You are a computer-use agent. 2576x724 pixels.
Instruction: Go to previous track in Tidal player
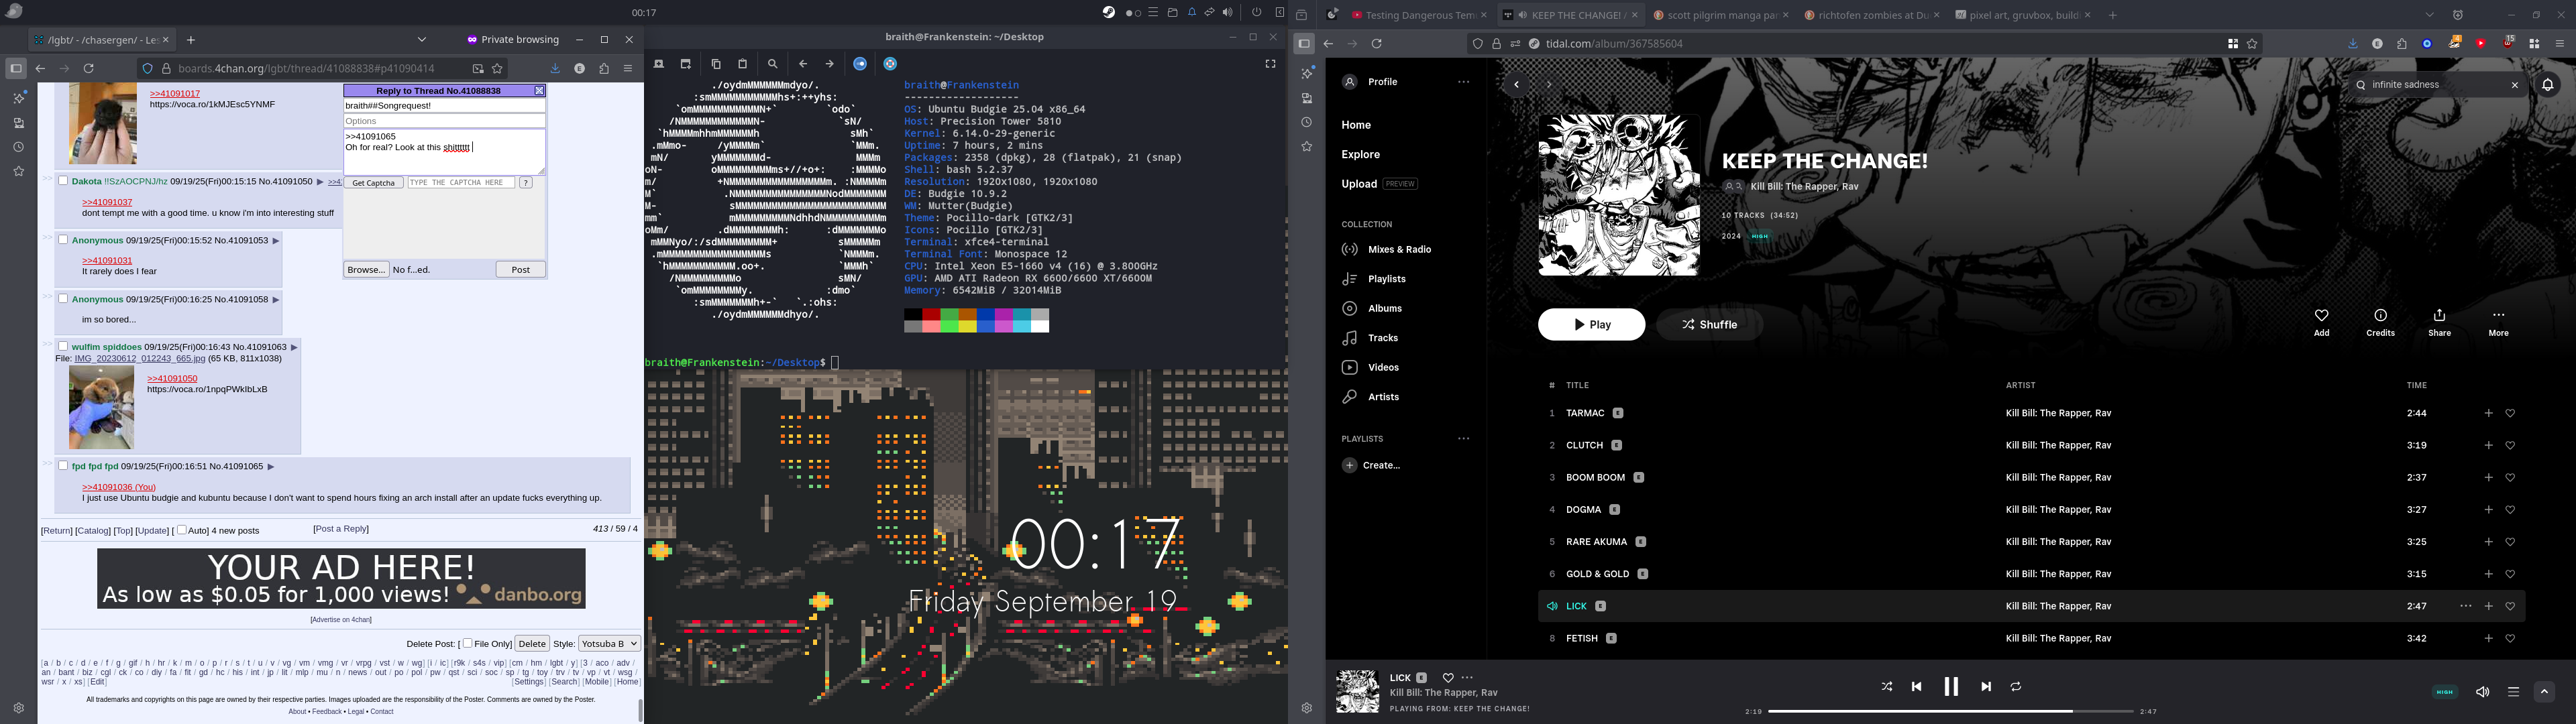pyautogui.click(x=1916, y=686)
